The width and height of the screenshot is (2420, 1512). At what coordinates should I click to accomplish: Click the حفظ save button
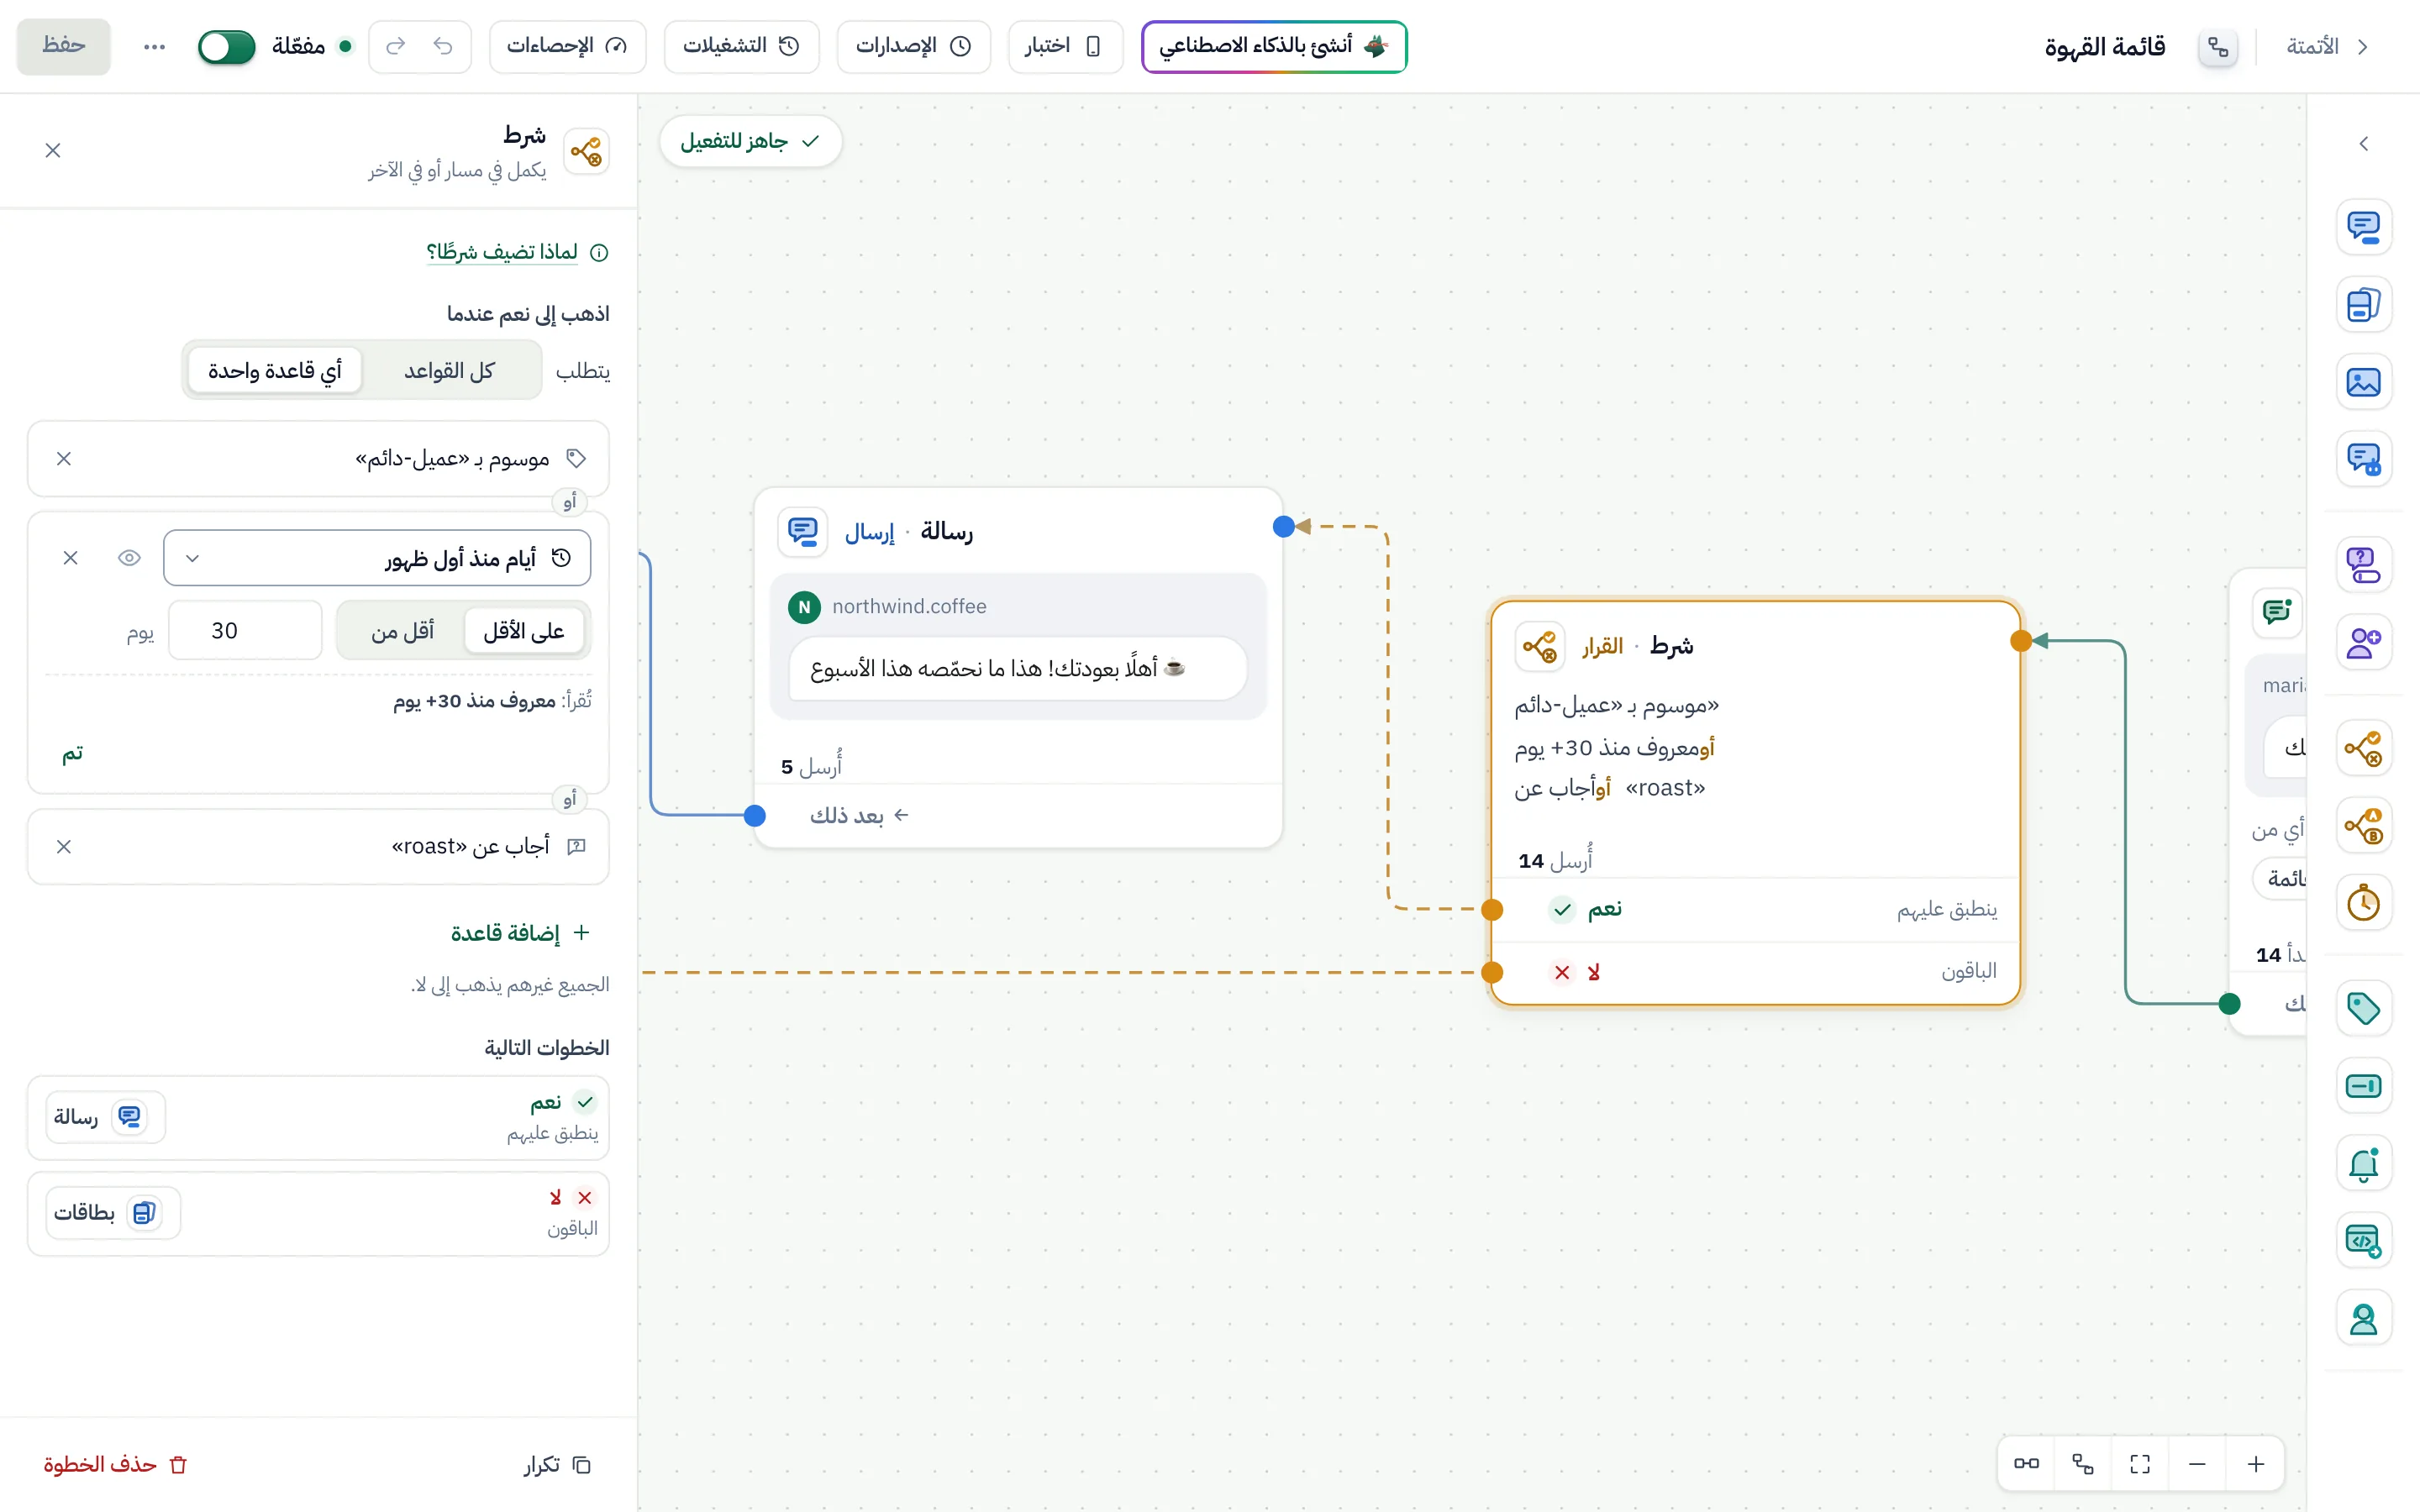coord(63,46)
